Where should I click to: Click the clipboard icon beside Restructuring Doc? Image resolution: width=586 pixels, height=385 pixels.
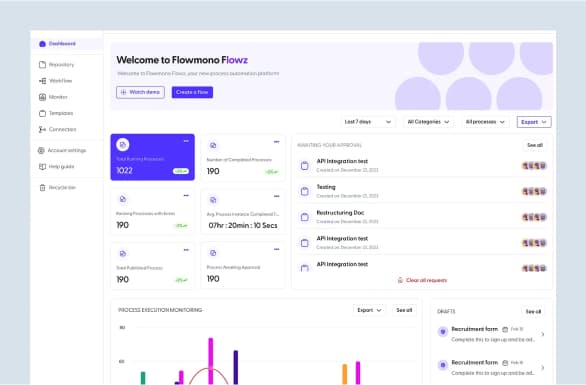coord(305,217)
